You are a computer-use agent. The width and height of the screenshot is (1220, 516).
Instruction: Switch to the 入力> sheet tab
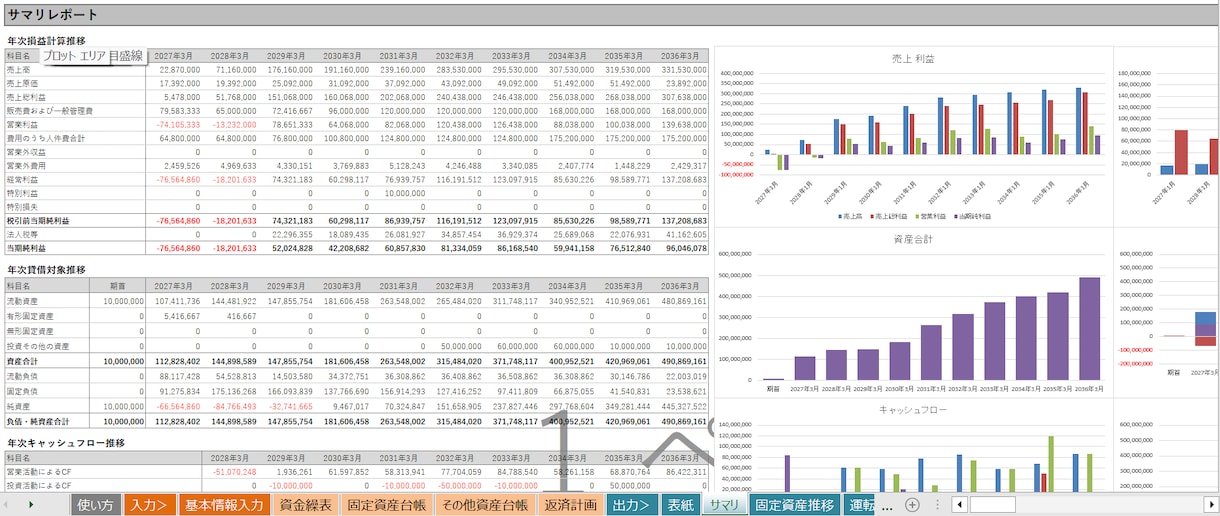(x=150, y=505)
